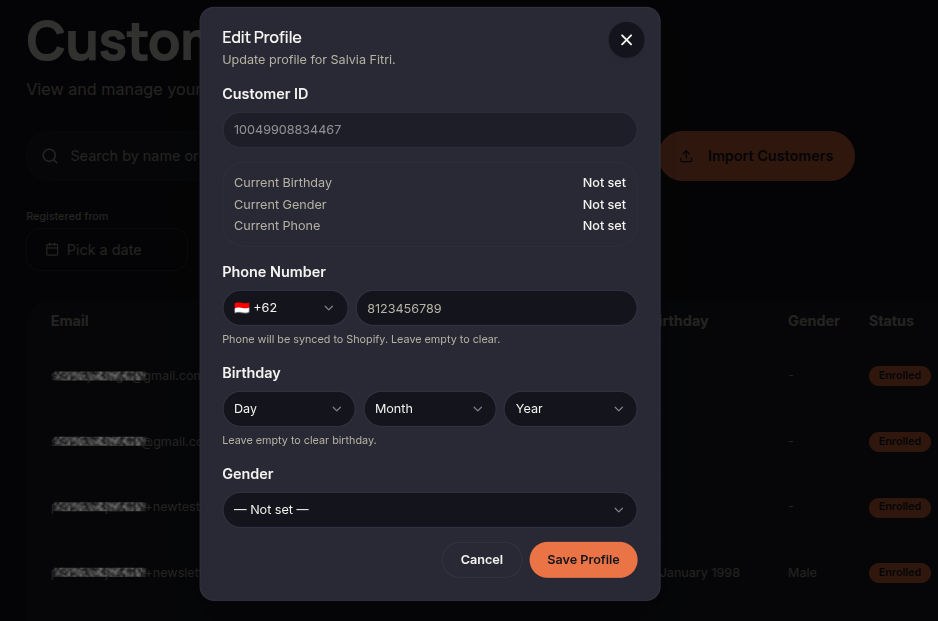Screen dimensions: 938x621
Task: Click the phone number input field
Action: pos(497,308)
